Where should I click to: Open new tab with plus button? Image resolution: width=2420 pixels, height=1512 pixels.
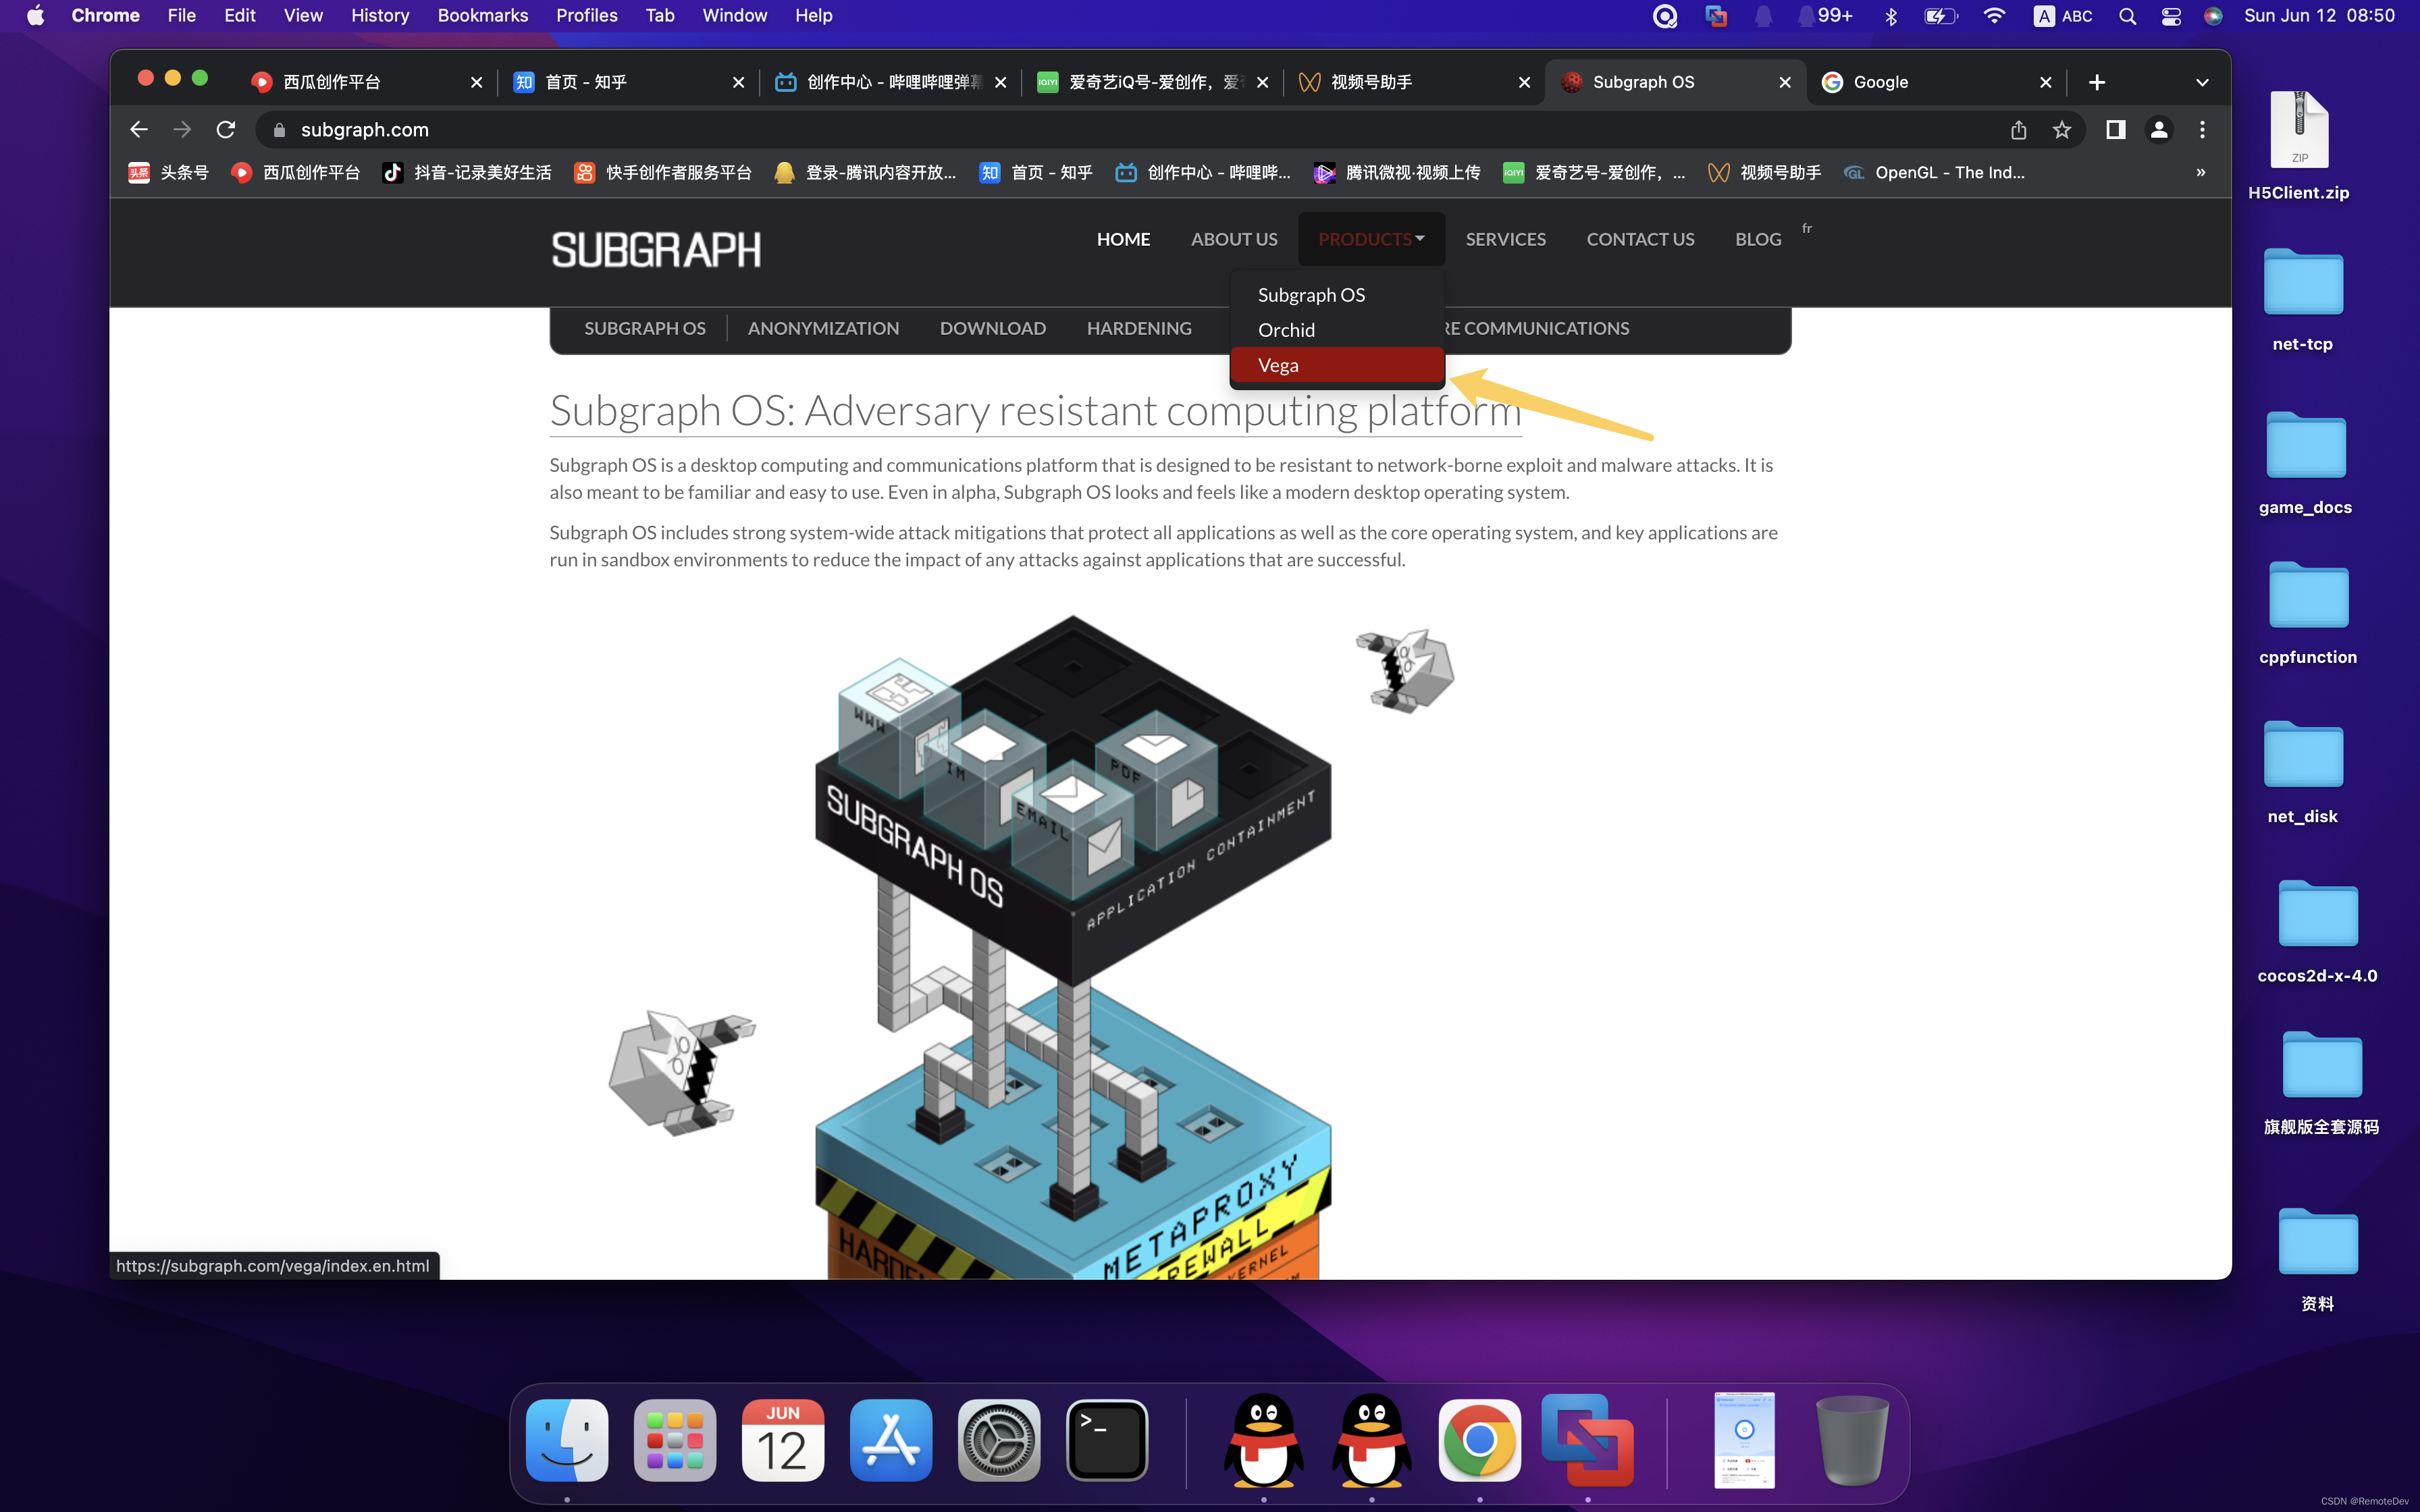click(x=2097, y=82)
